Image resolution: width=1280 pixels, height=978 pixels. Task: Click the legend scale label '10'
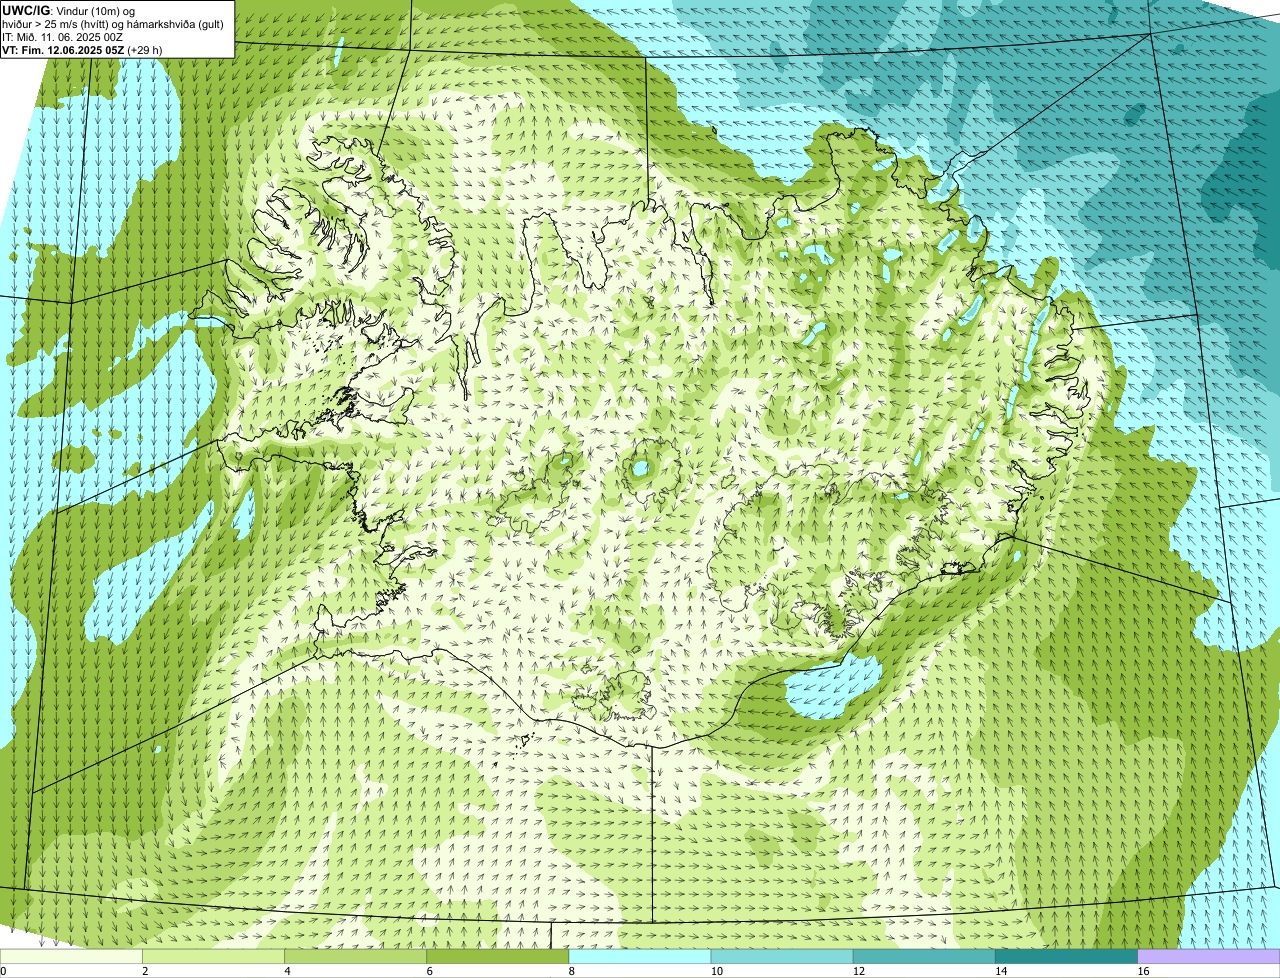click(x=716, y=971)
